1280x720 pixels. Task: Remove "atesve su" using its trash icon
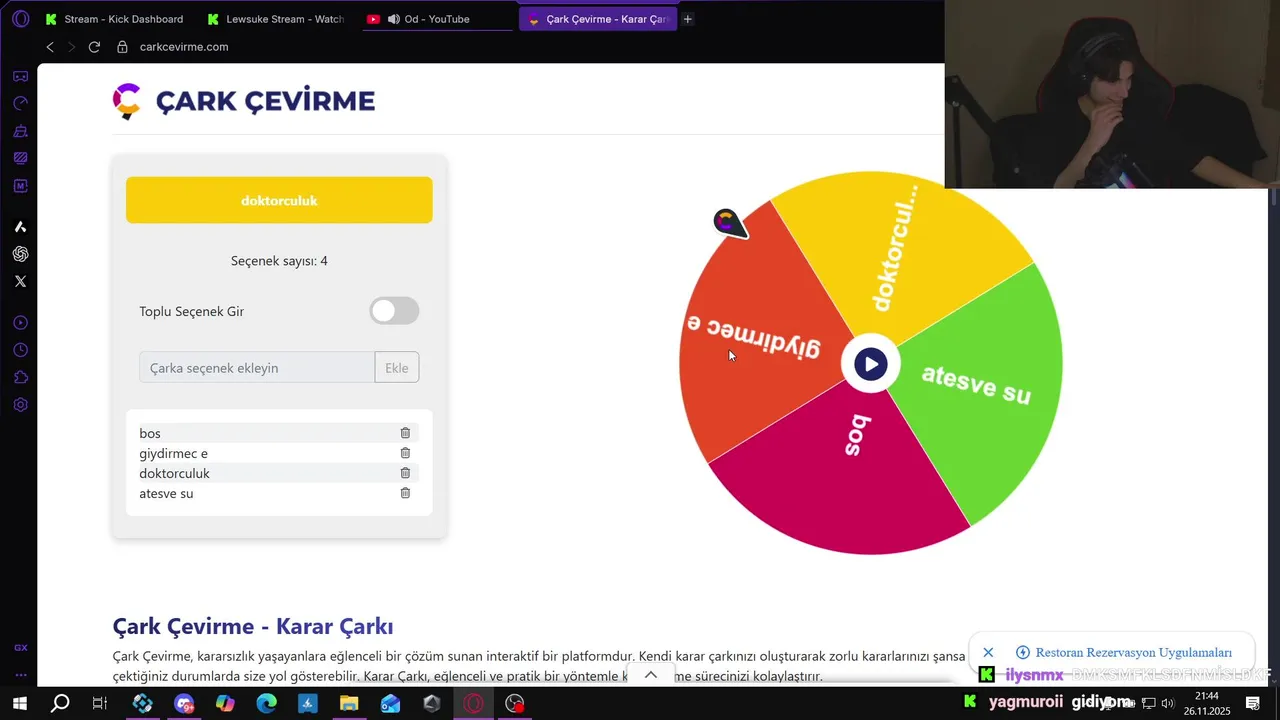click(405, 493)
